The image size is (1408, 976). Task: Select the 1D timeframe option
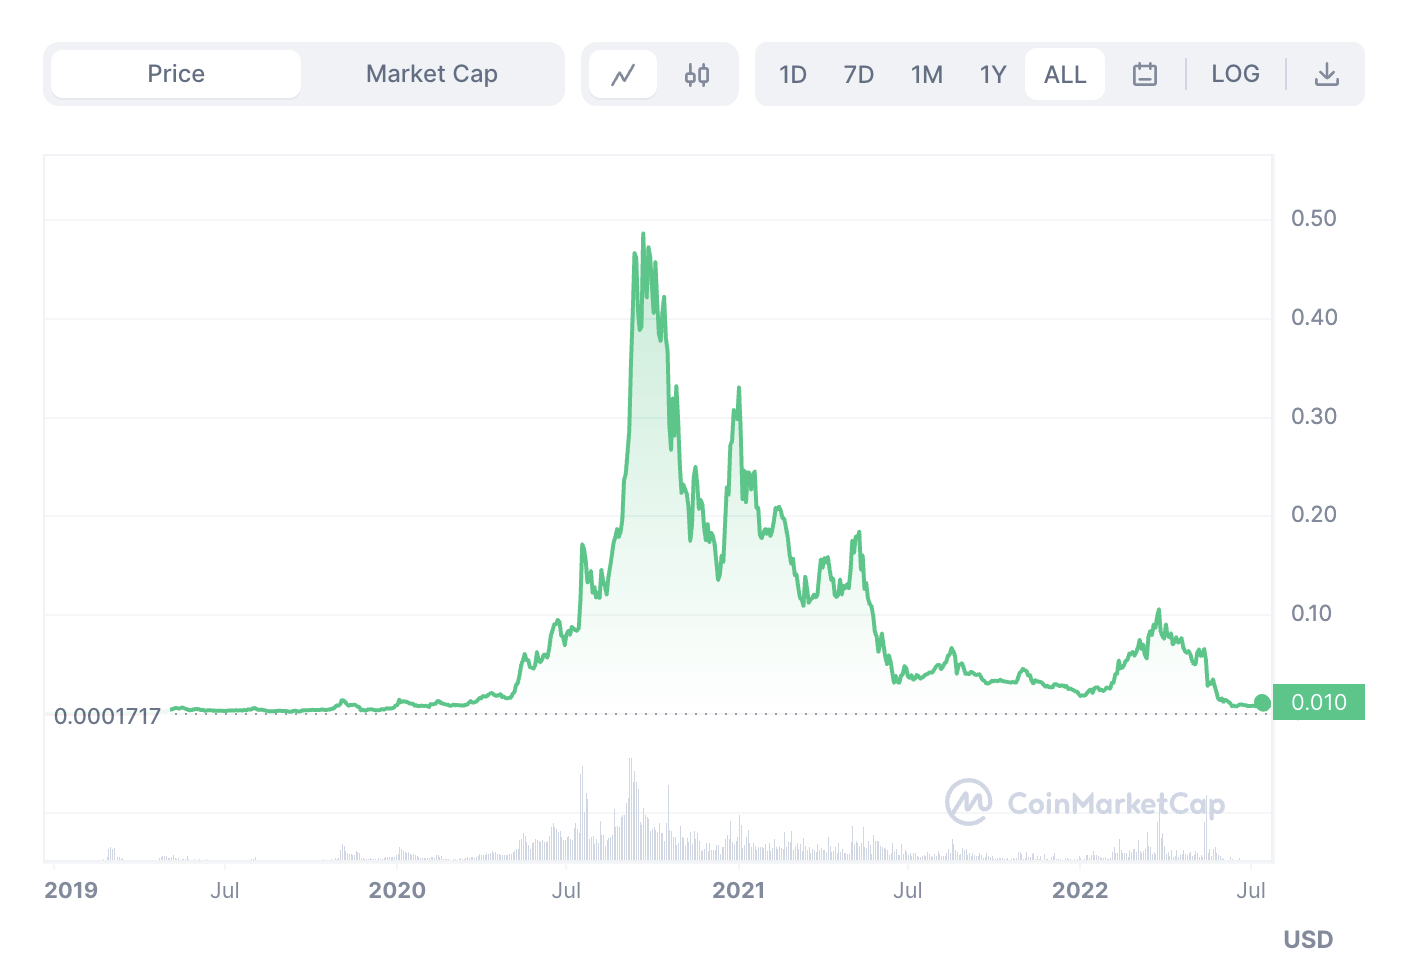coord(792,73)
